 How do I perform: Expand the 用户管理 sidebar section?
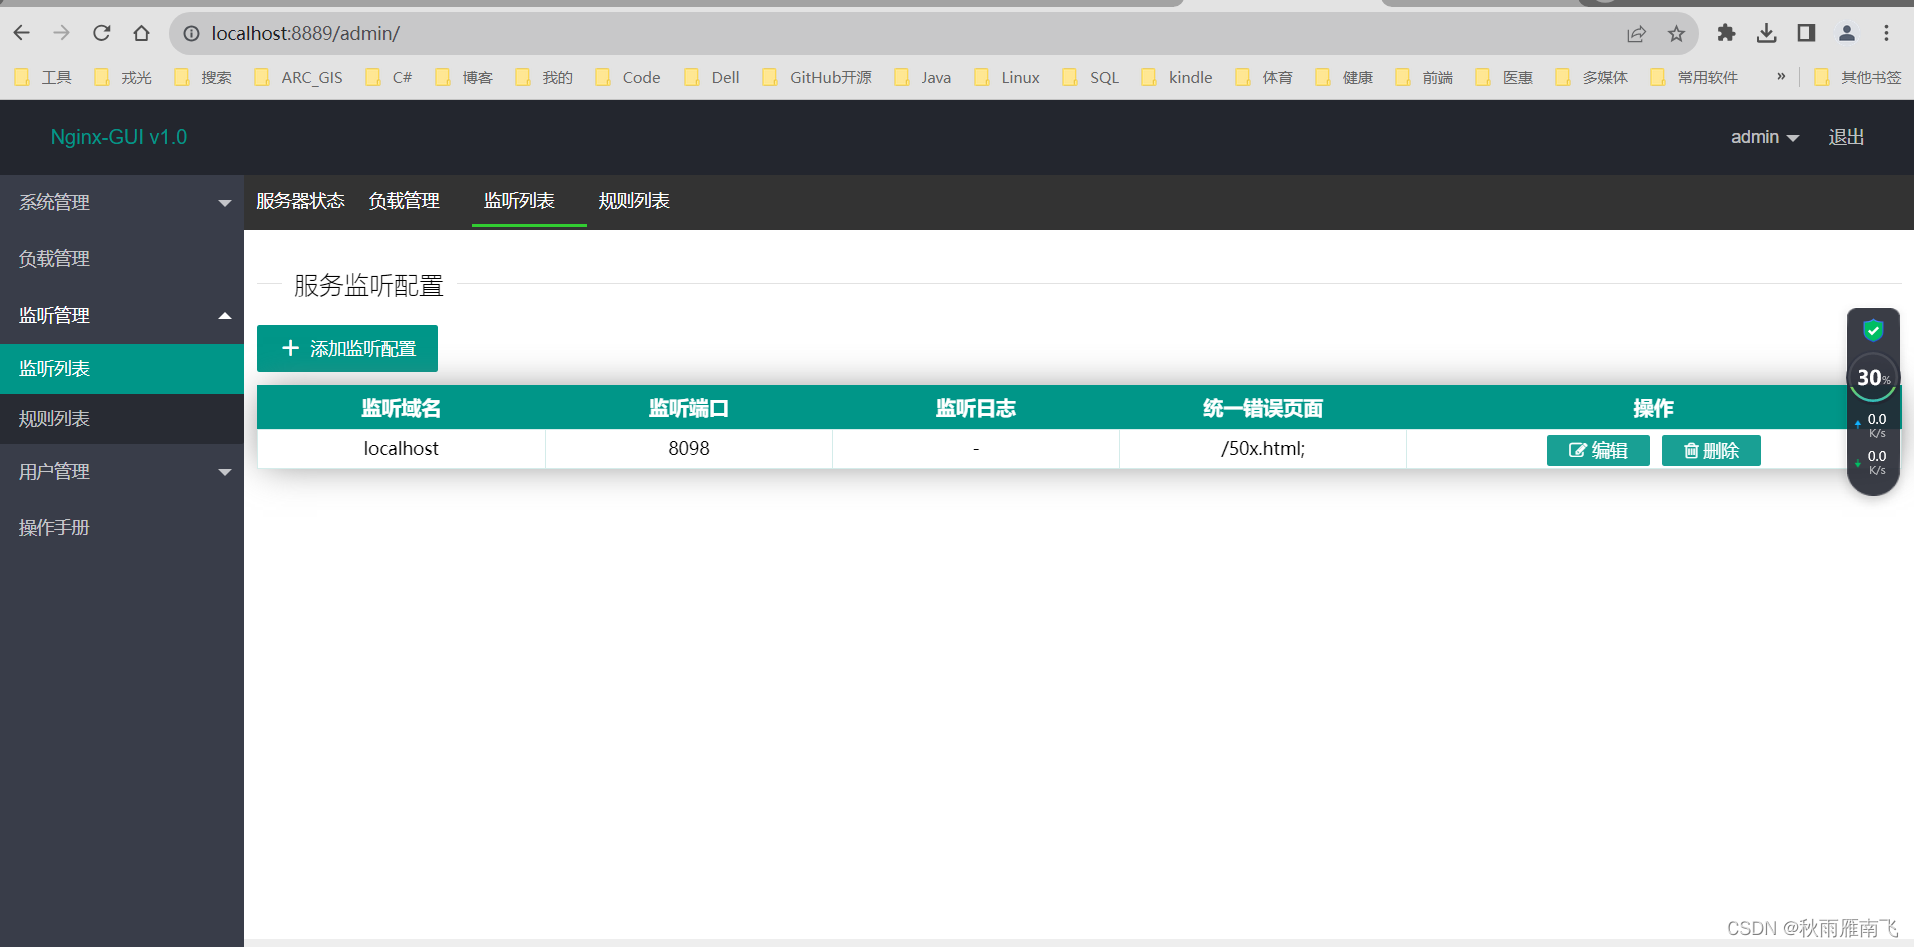122,471
